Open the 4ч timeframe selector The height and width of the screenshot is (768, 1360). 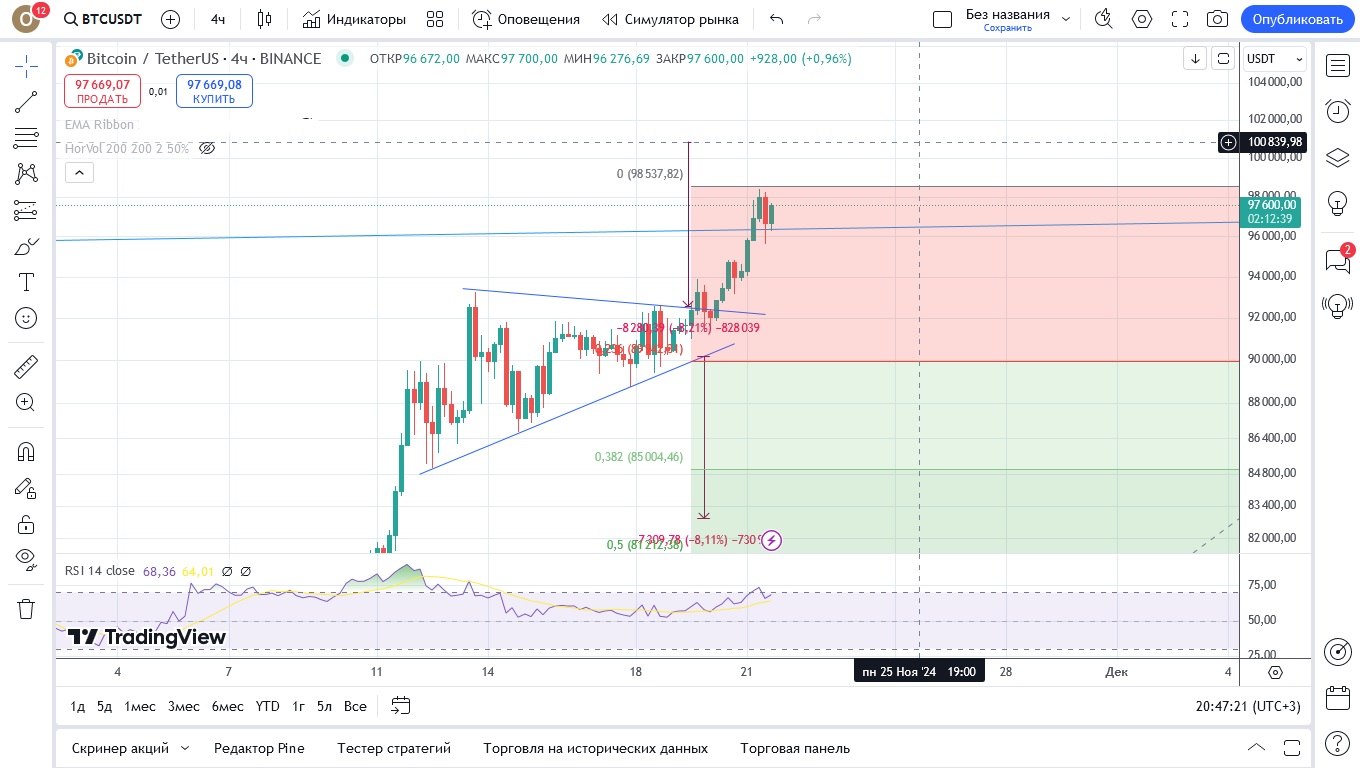point(218,19)
